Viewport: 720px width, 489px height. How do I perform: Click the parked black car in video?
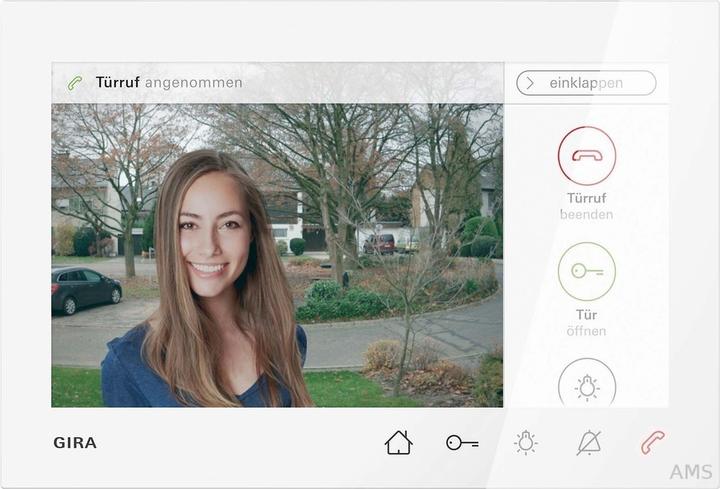click(85, 288)
